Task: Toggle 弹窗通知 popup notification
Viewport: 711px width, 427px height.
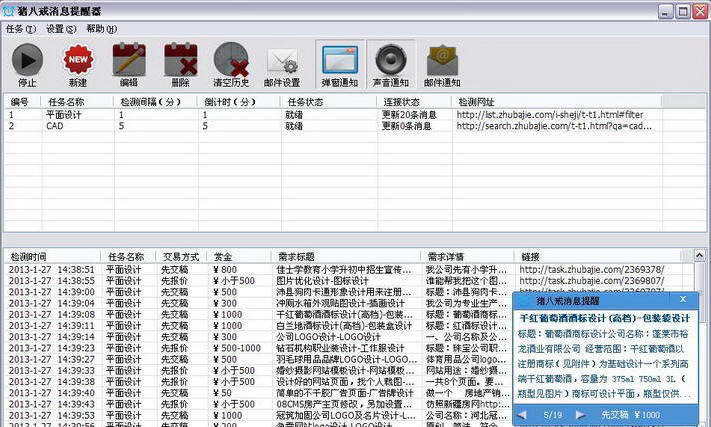Action: (340, 64)
